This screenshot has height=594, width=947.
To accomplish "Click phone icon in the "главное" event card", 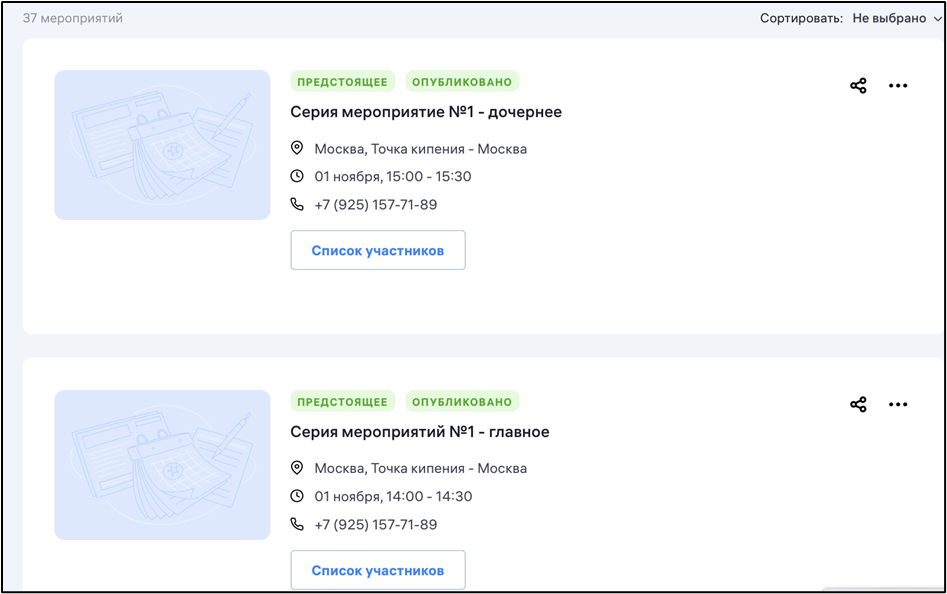I will (297, 524).
